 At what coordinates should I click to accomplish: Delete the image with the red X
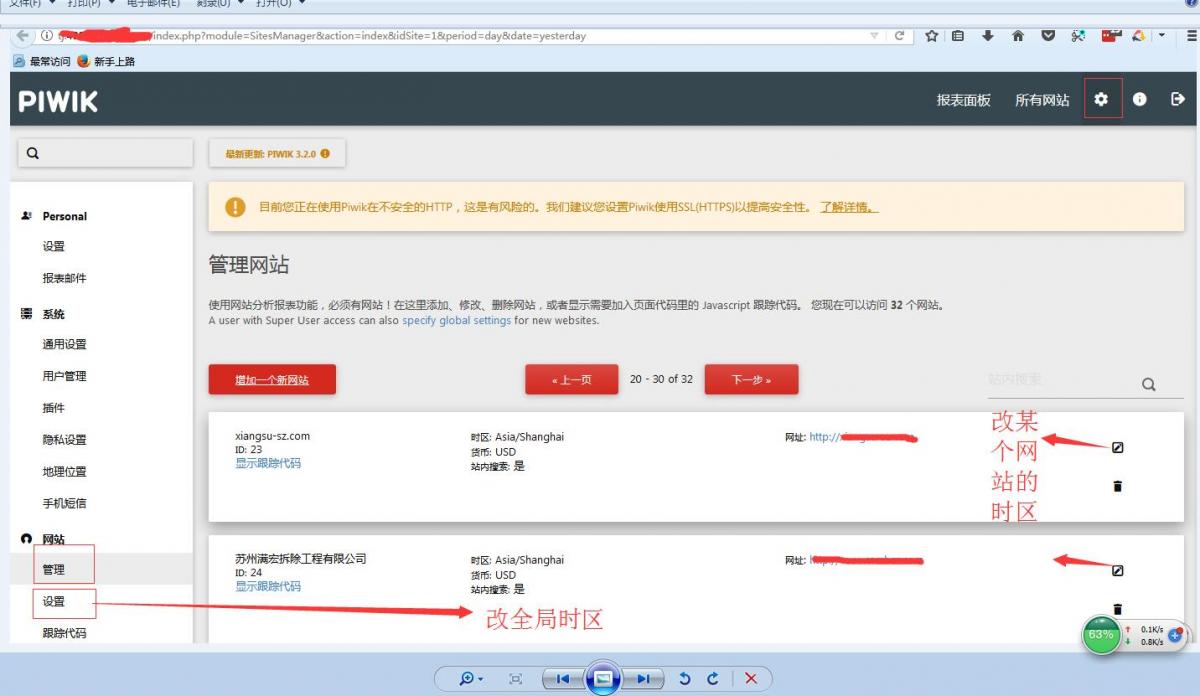[x=751, y=679]
